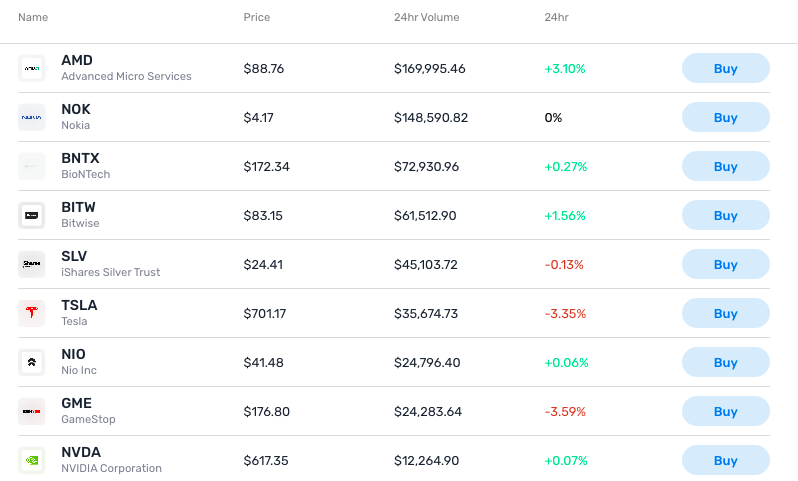Viewport: 798px width, 481px height.
Task: Click the NVIDIA logo icon
Action: click(x=32, y=460)
